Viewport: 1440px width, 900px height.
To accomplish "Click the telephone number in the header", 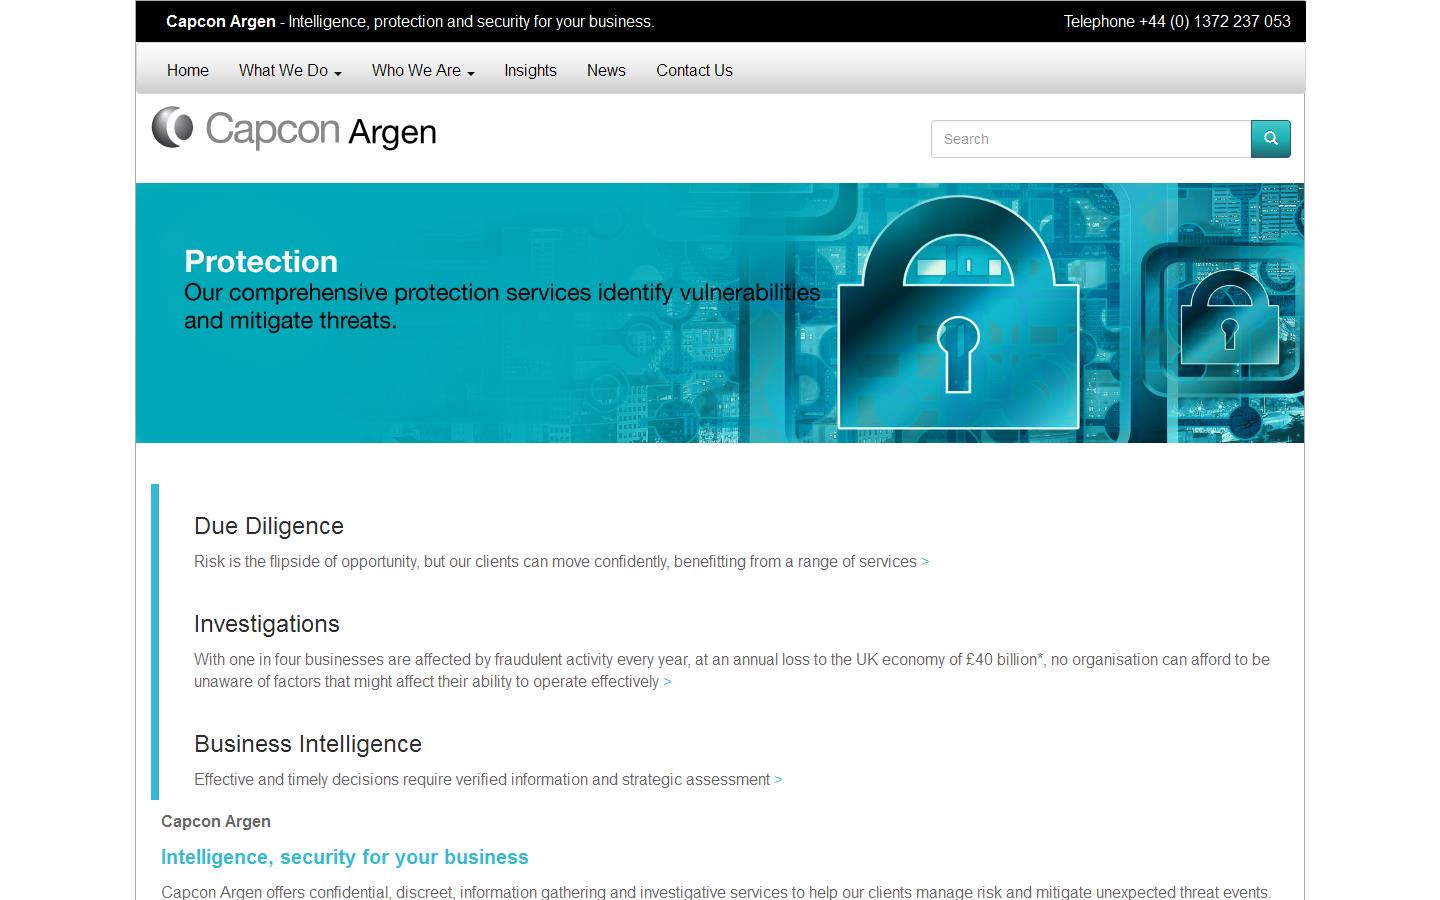I will tap(1177, 21).
